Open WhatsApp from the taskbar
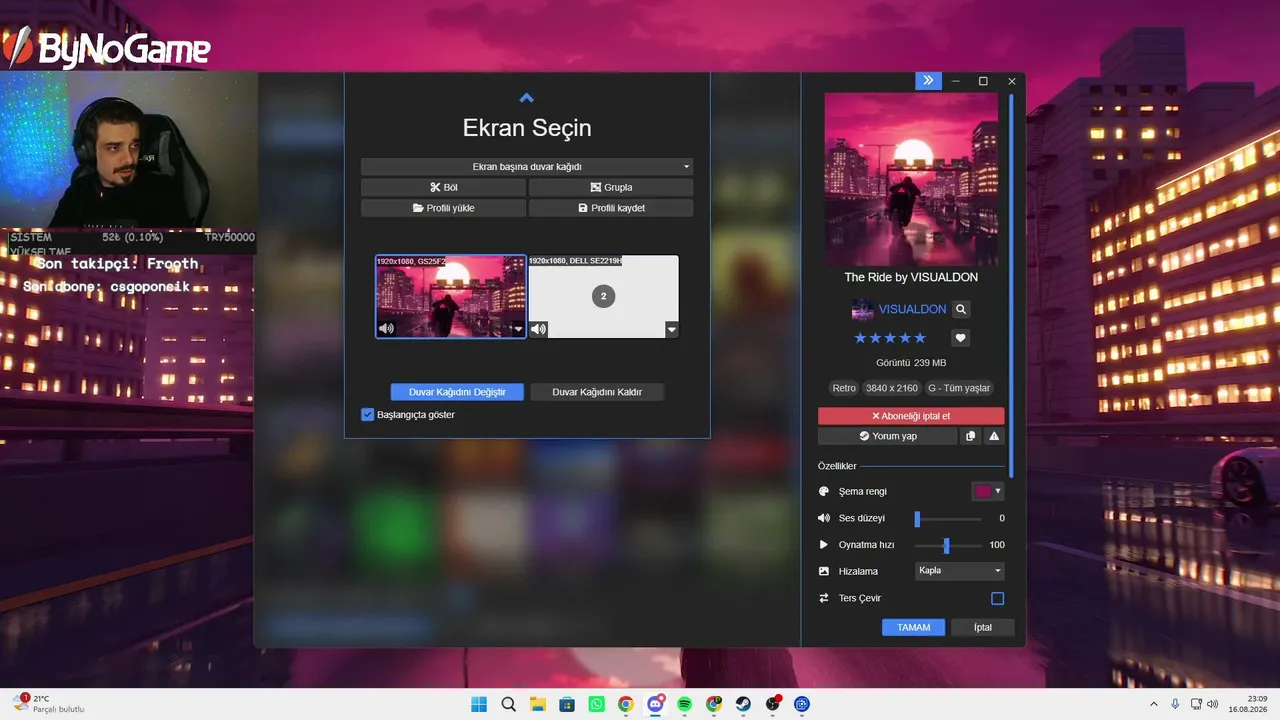Viewport: 1280px width, 720px height. pyautogui.click(x=596, y=704)
